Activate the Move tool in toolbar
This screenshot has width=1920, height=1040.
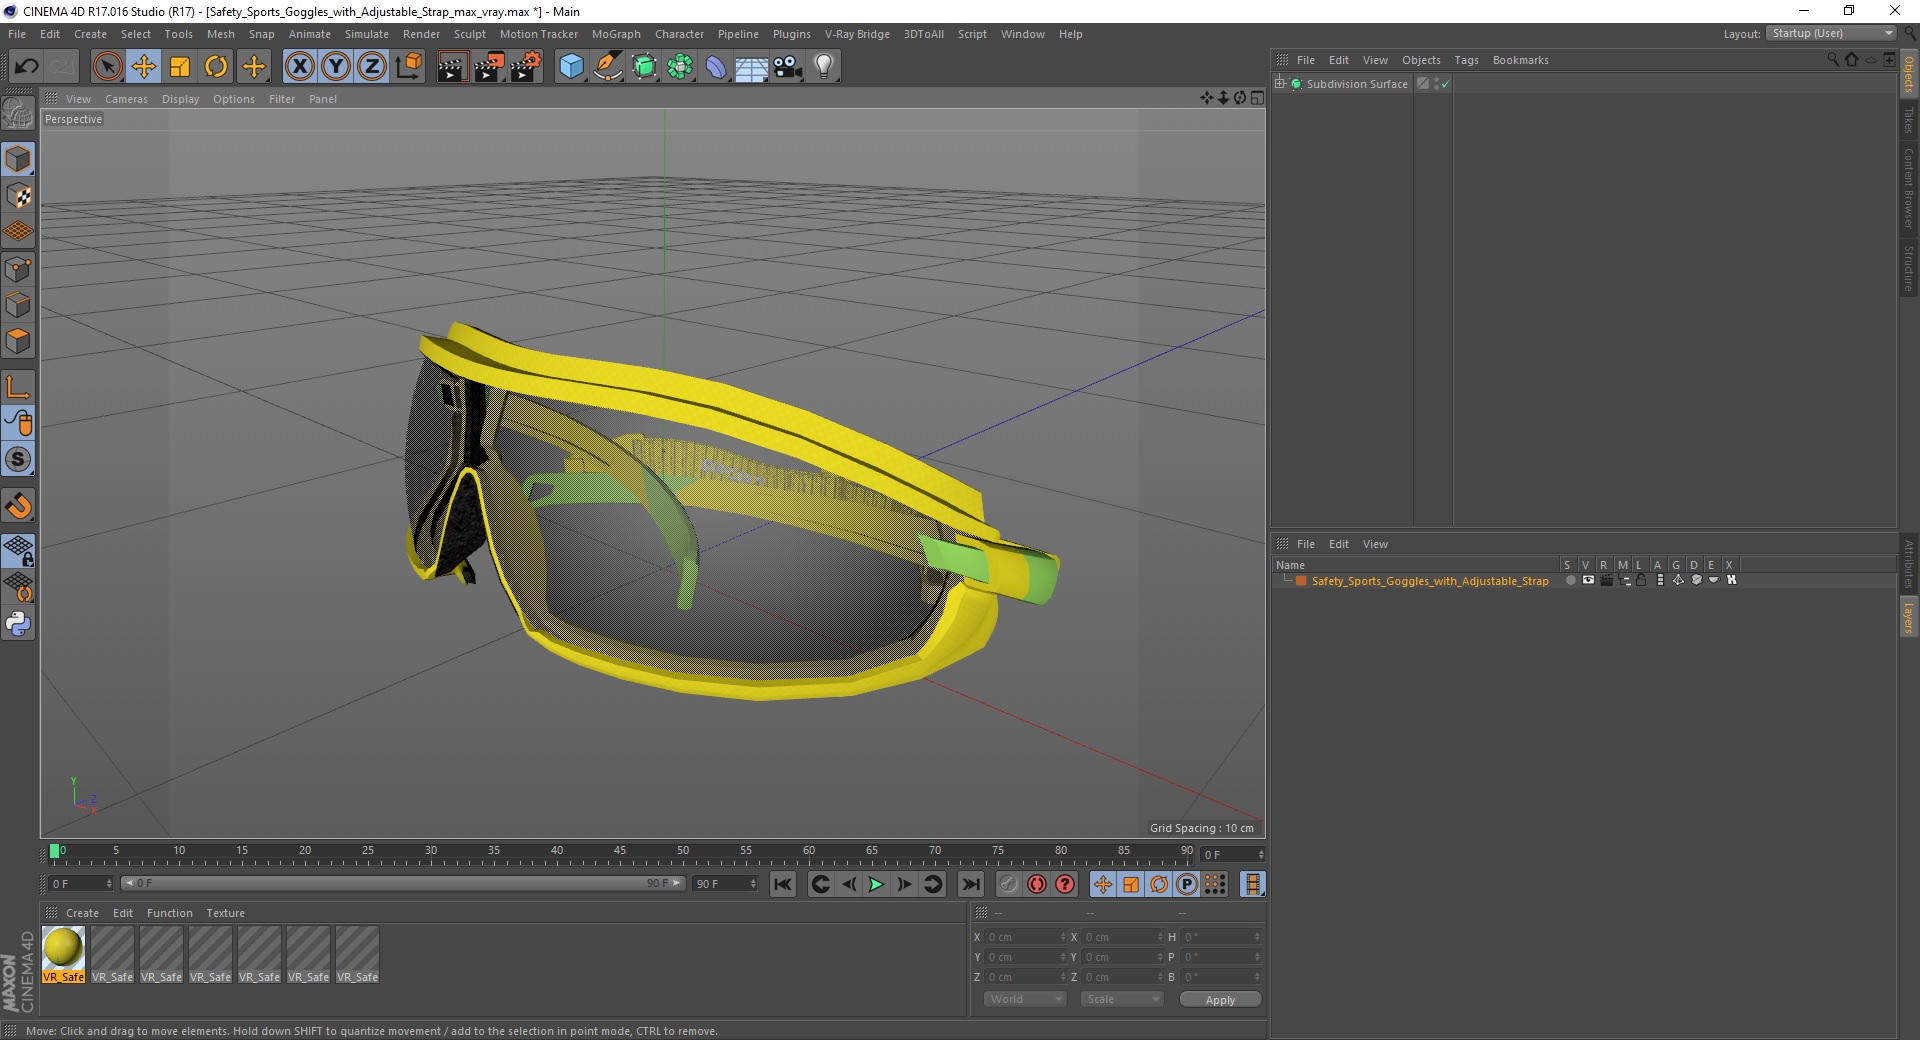click(144, 67)
